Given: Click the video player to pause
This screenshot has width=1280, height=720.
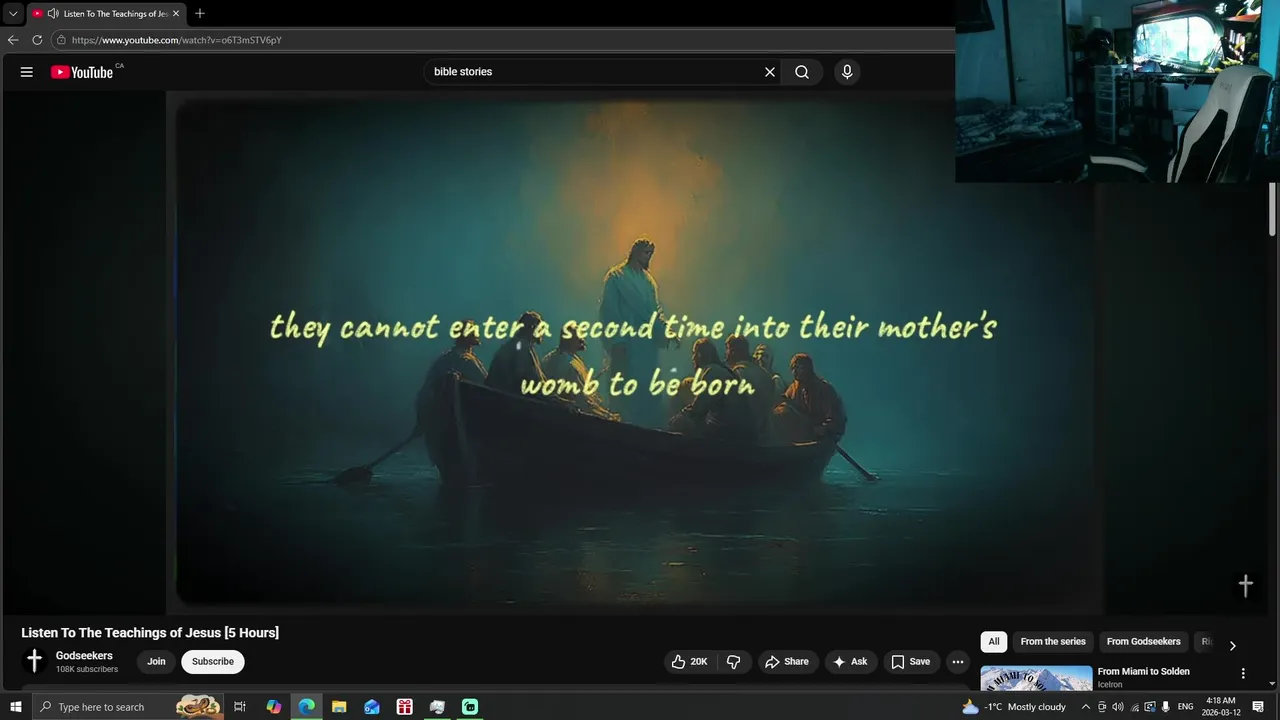Looking at the screenshot, I should (x=634, y=352).
